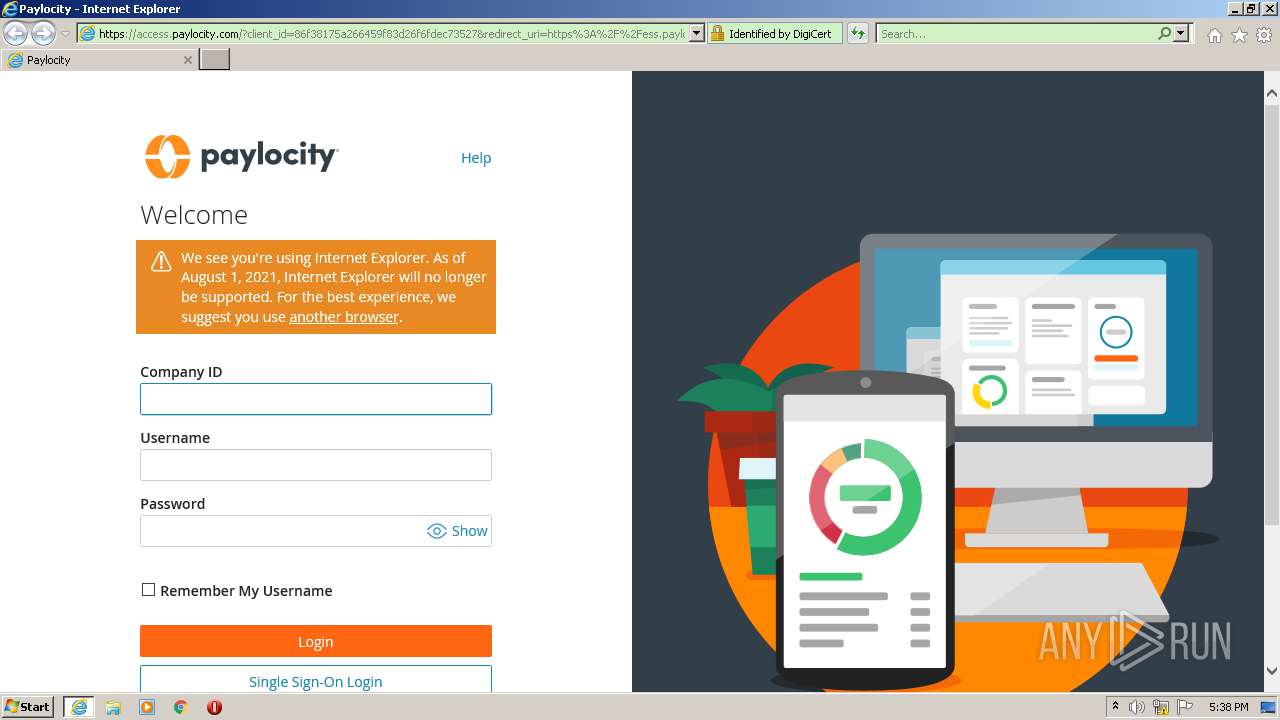The height and width of the screenshot is (720, 1280).
Task: Click the search magnifier icon
Action: click(x=1164, y=34)
